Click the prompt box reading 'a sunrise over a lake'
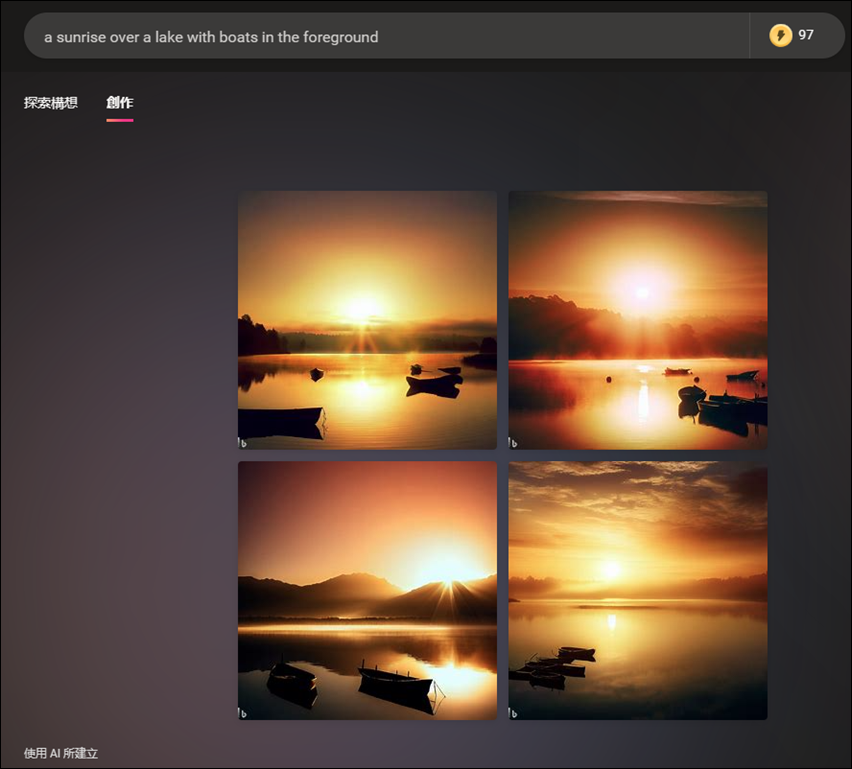 [x=386, y=36]
